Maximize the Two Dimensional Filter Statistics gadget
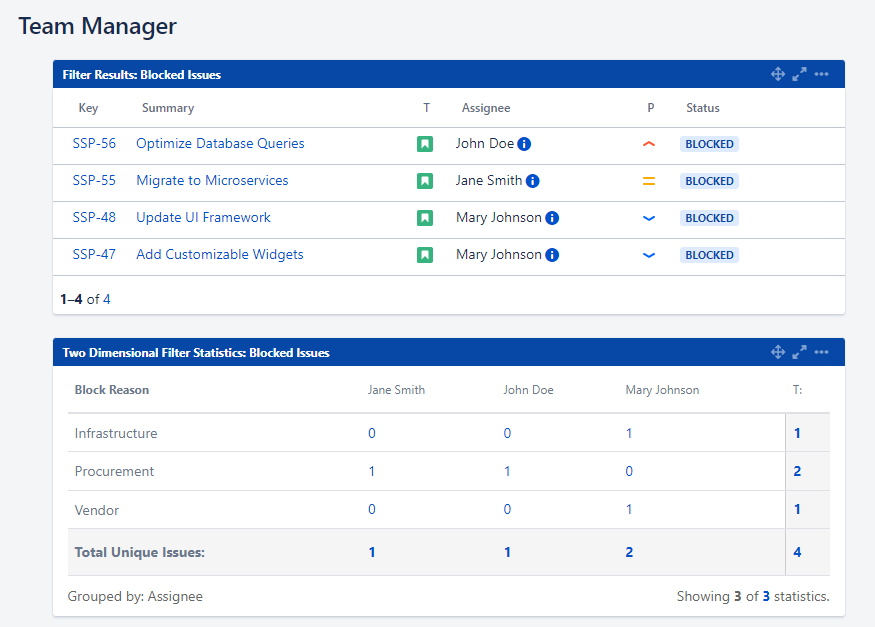The width and height of the screenshot is (875, 627). (799, 352)
